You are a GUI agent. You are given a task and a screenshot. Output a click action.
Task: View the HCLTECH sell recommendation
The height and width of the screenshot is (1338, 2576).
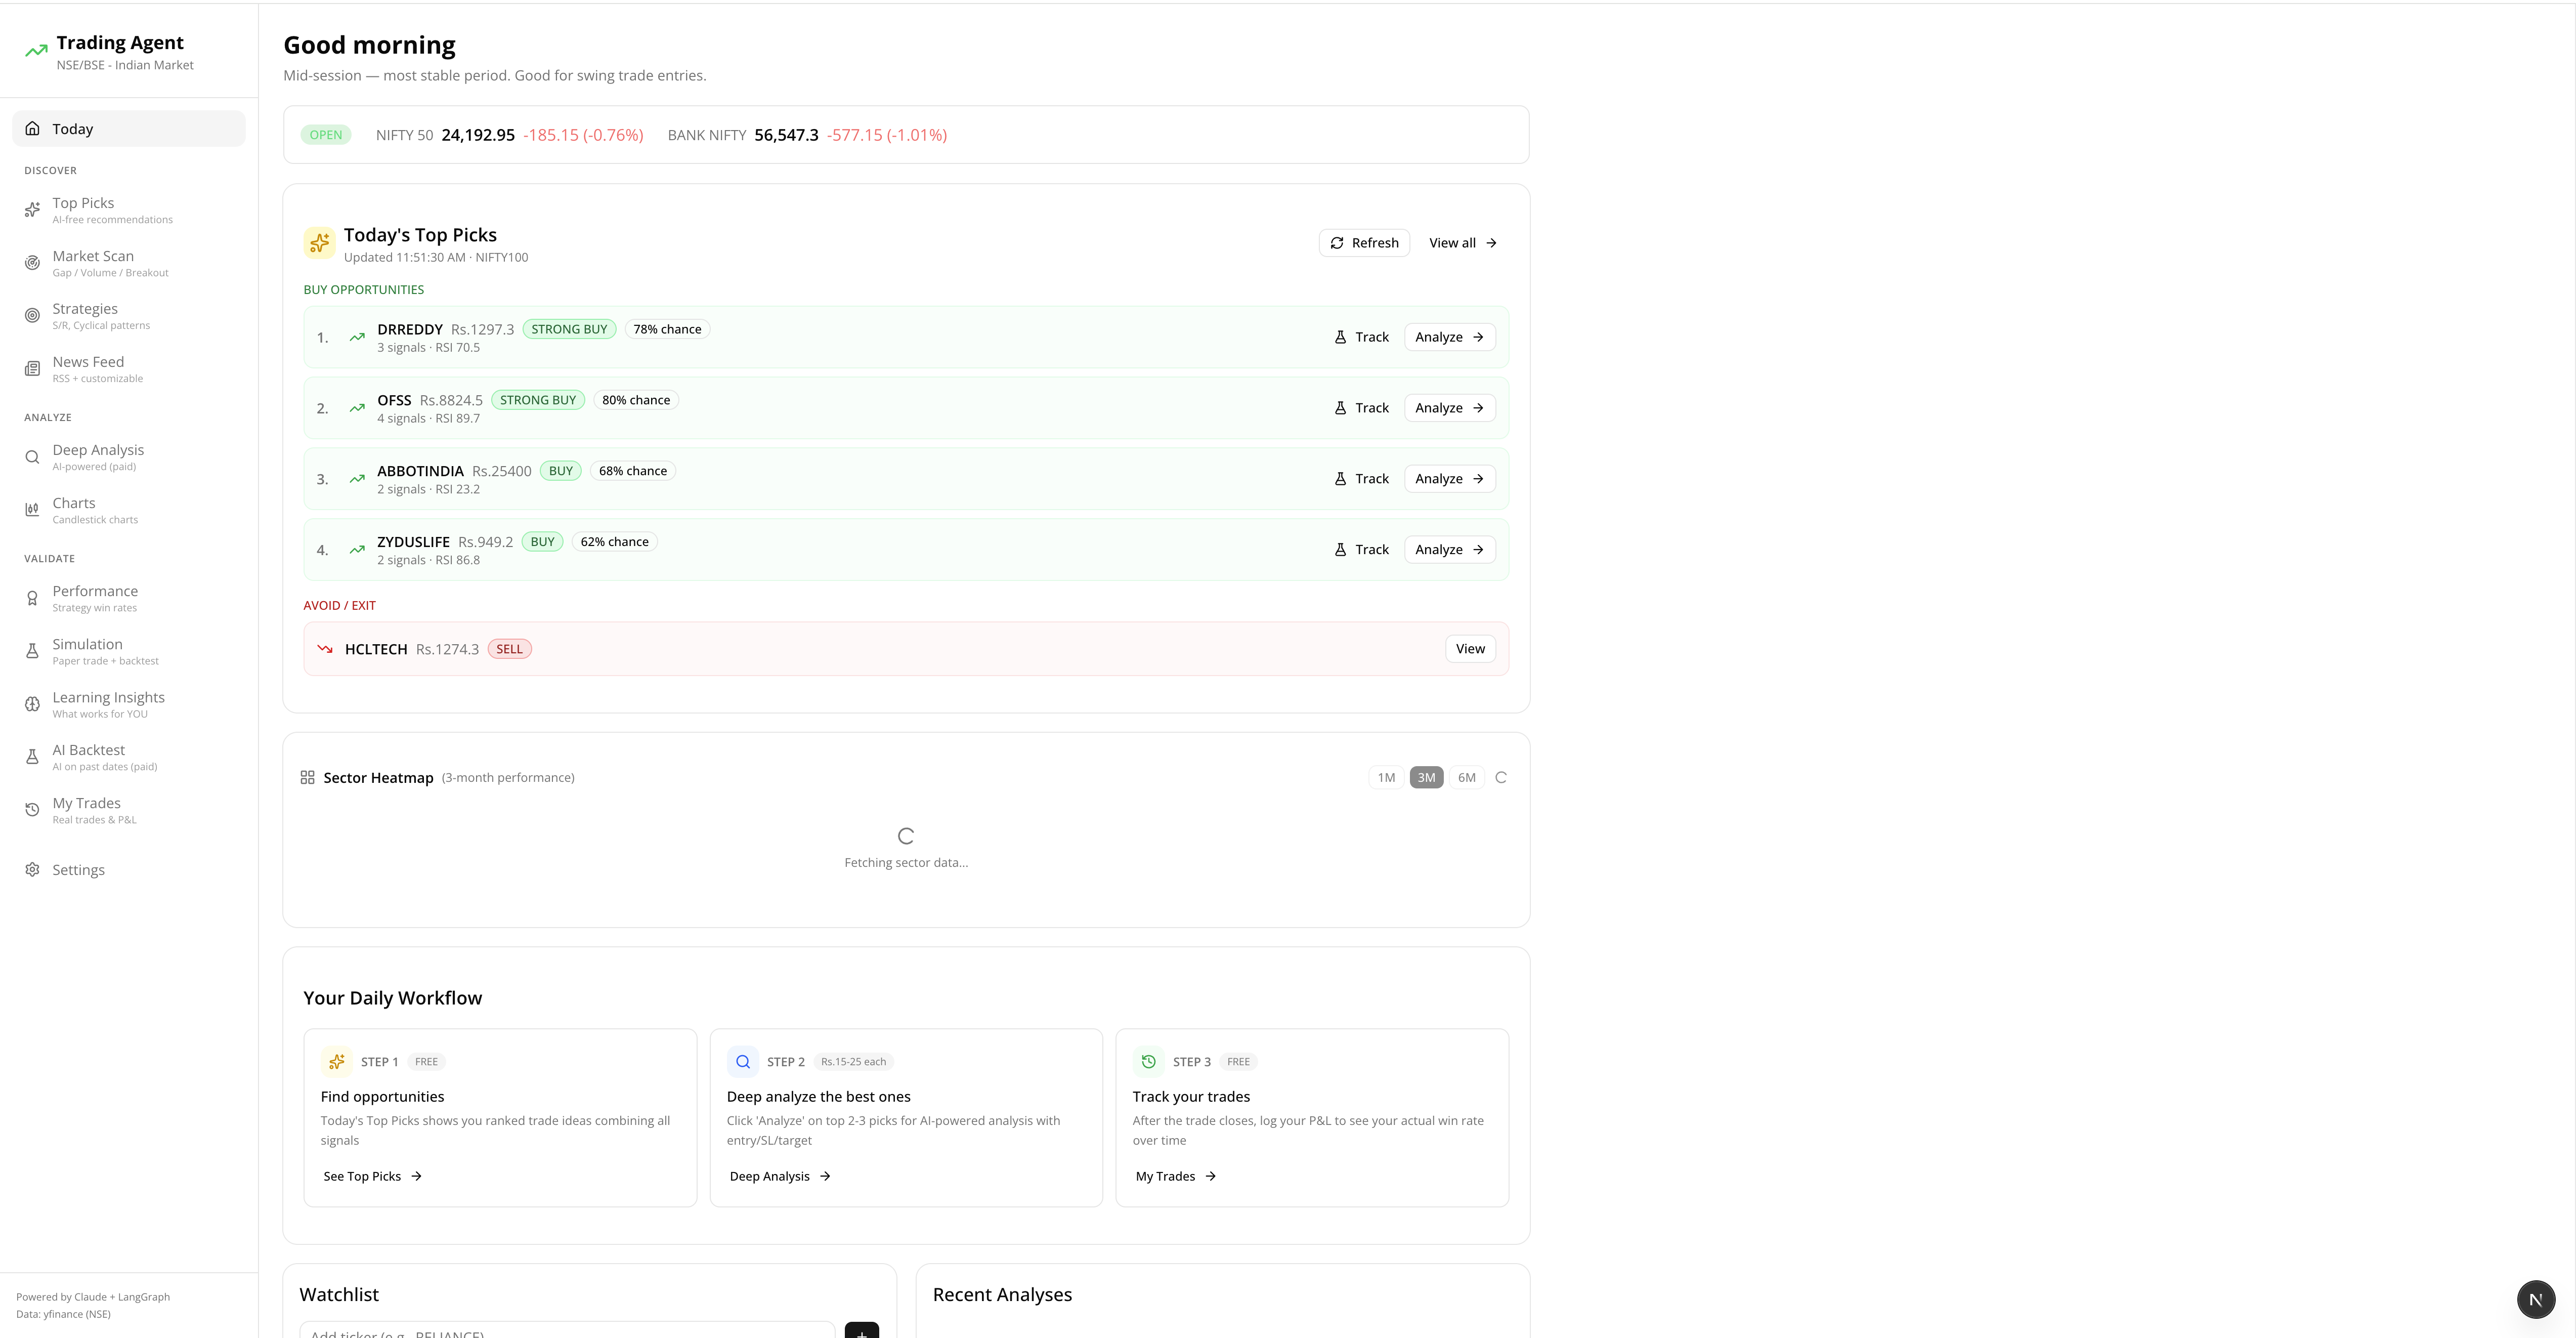(x=1469, y=649)
